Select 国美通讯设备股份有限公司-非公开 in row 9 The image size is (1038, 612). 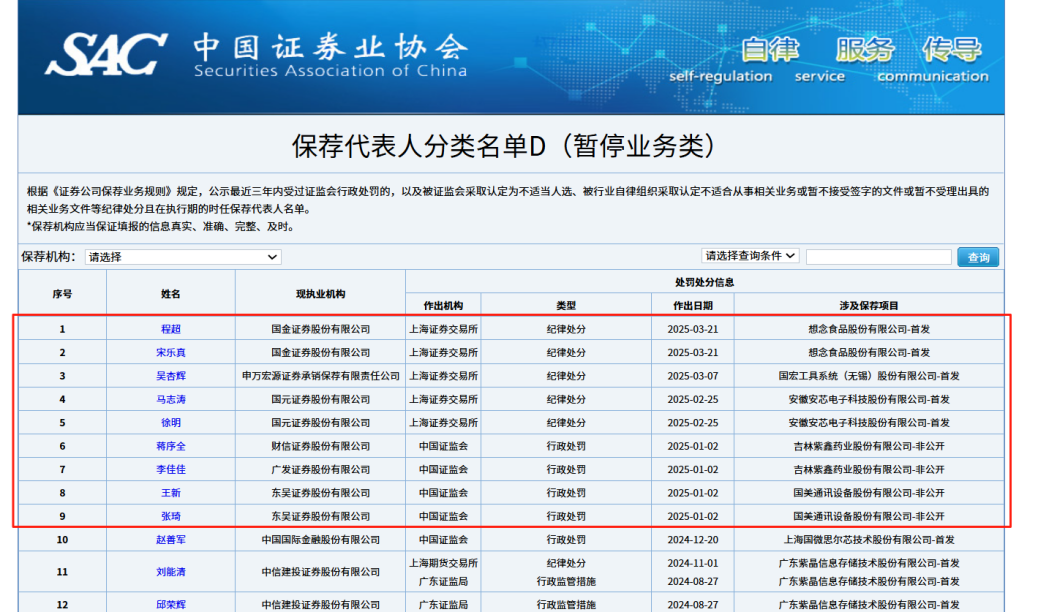pyautogui.click(x=869, y=517)
